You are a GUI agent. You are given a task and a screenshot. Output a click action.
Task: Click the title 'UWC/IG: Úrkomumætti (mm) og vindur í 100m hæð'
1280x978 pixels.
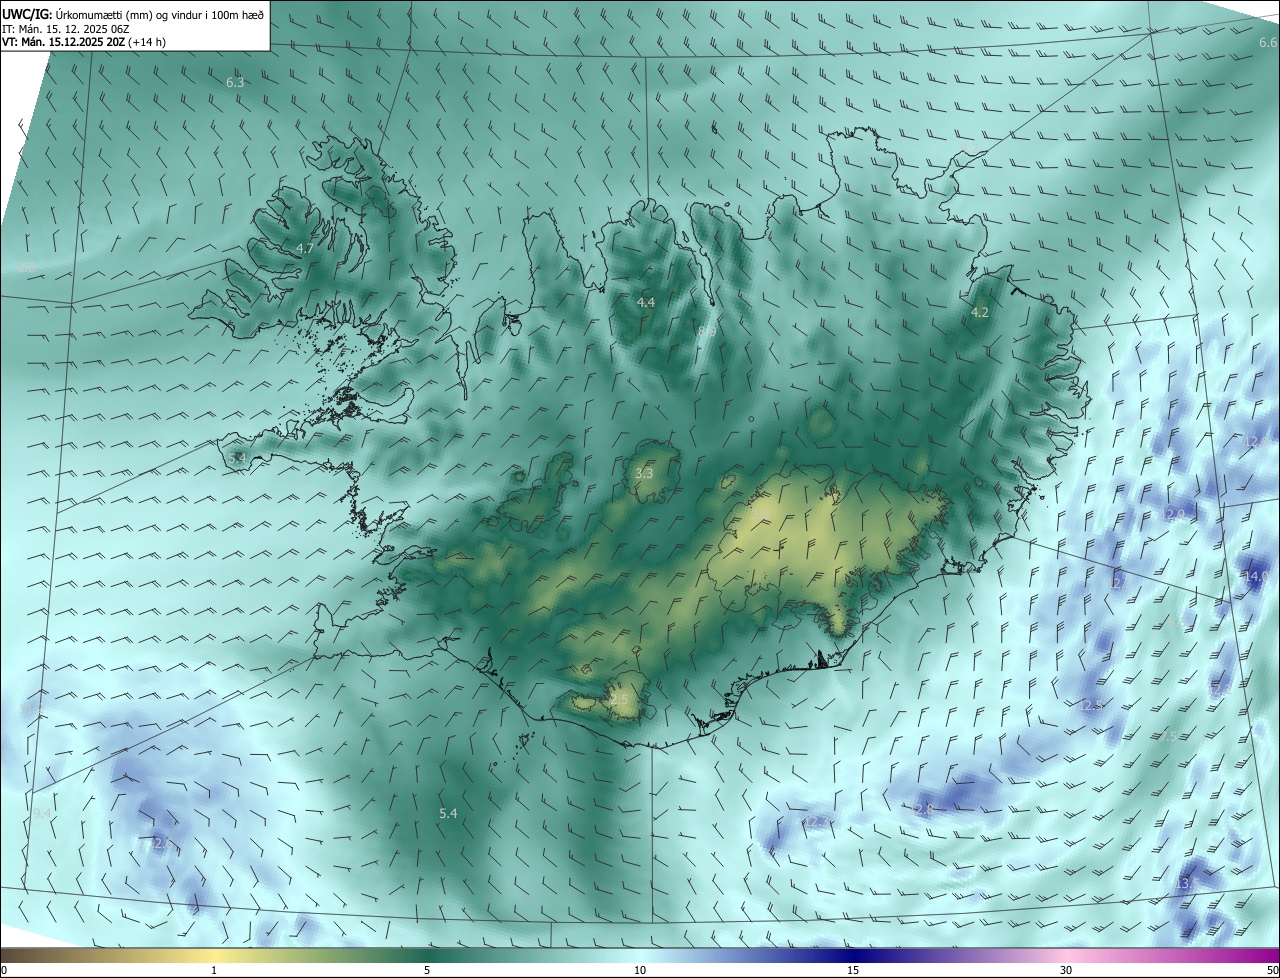coord(134,14)
